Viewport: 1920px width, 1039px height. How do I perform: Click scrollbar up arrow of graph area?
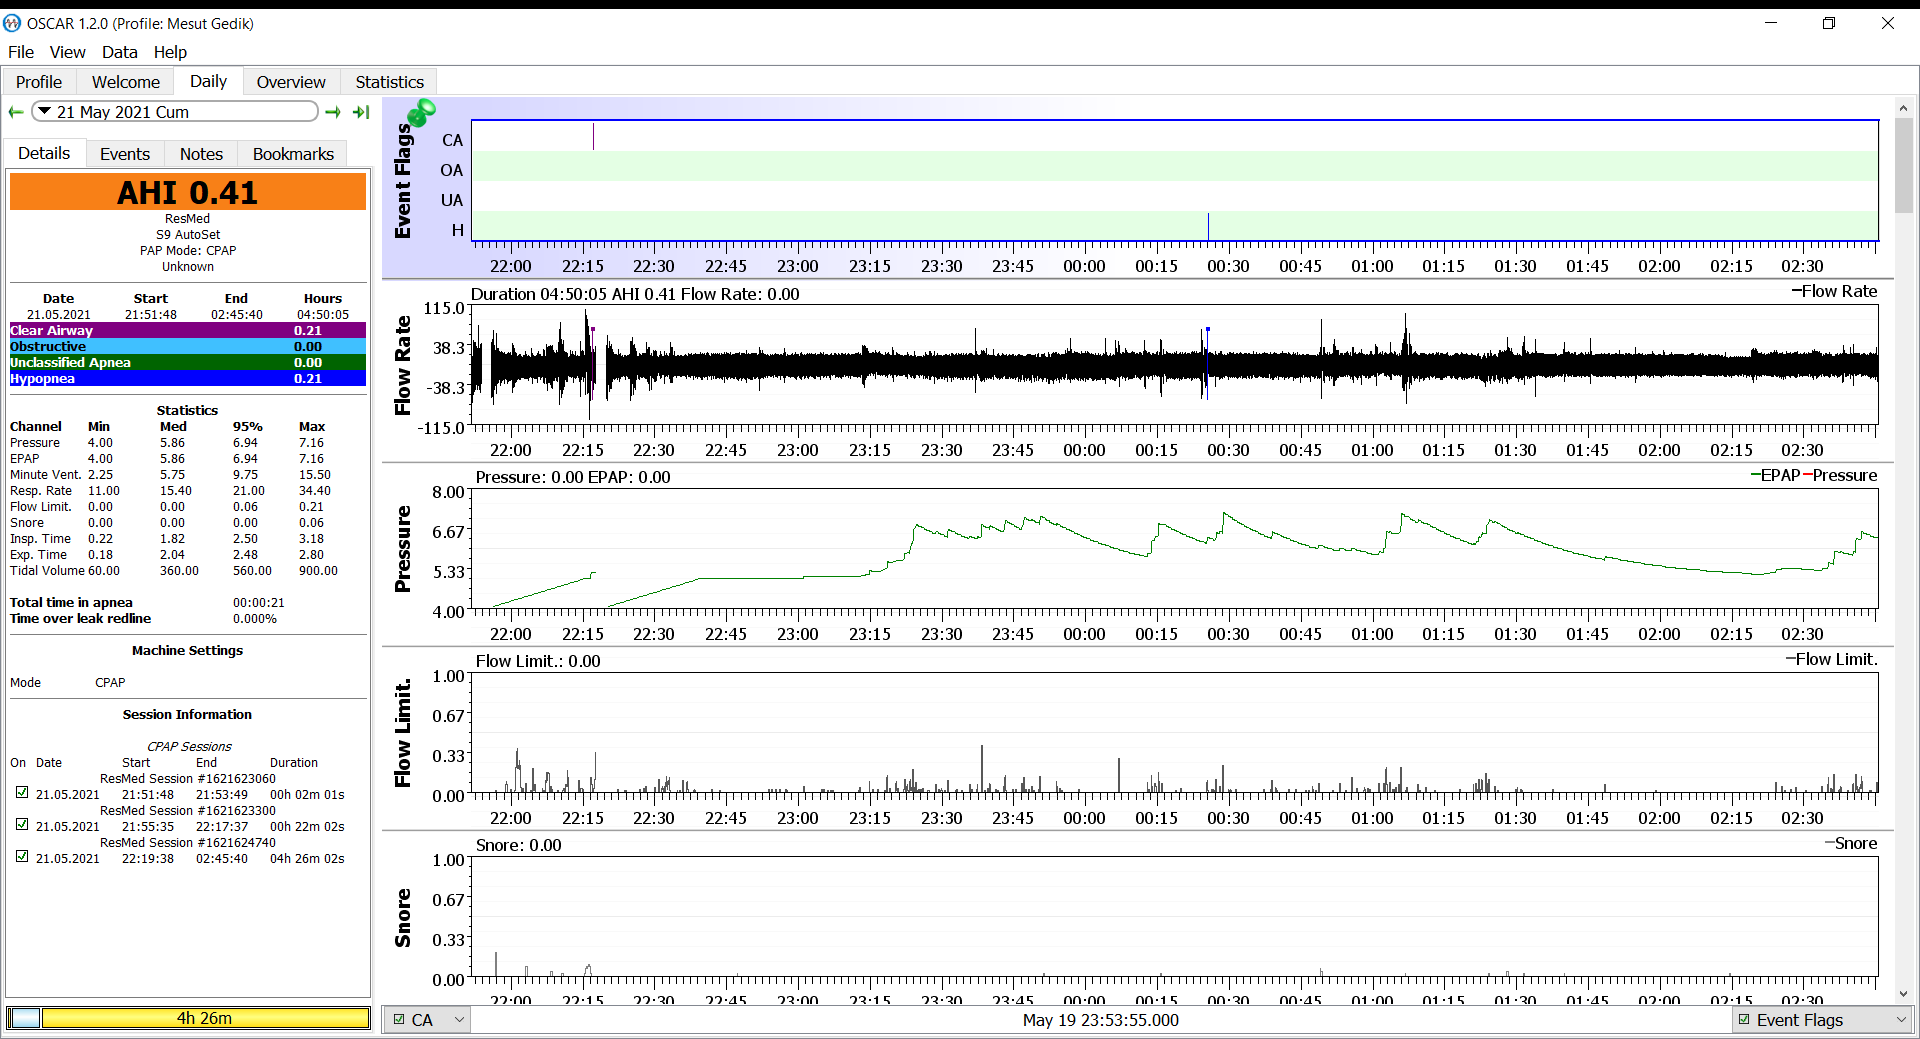point(1903,108)
